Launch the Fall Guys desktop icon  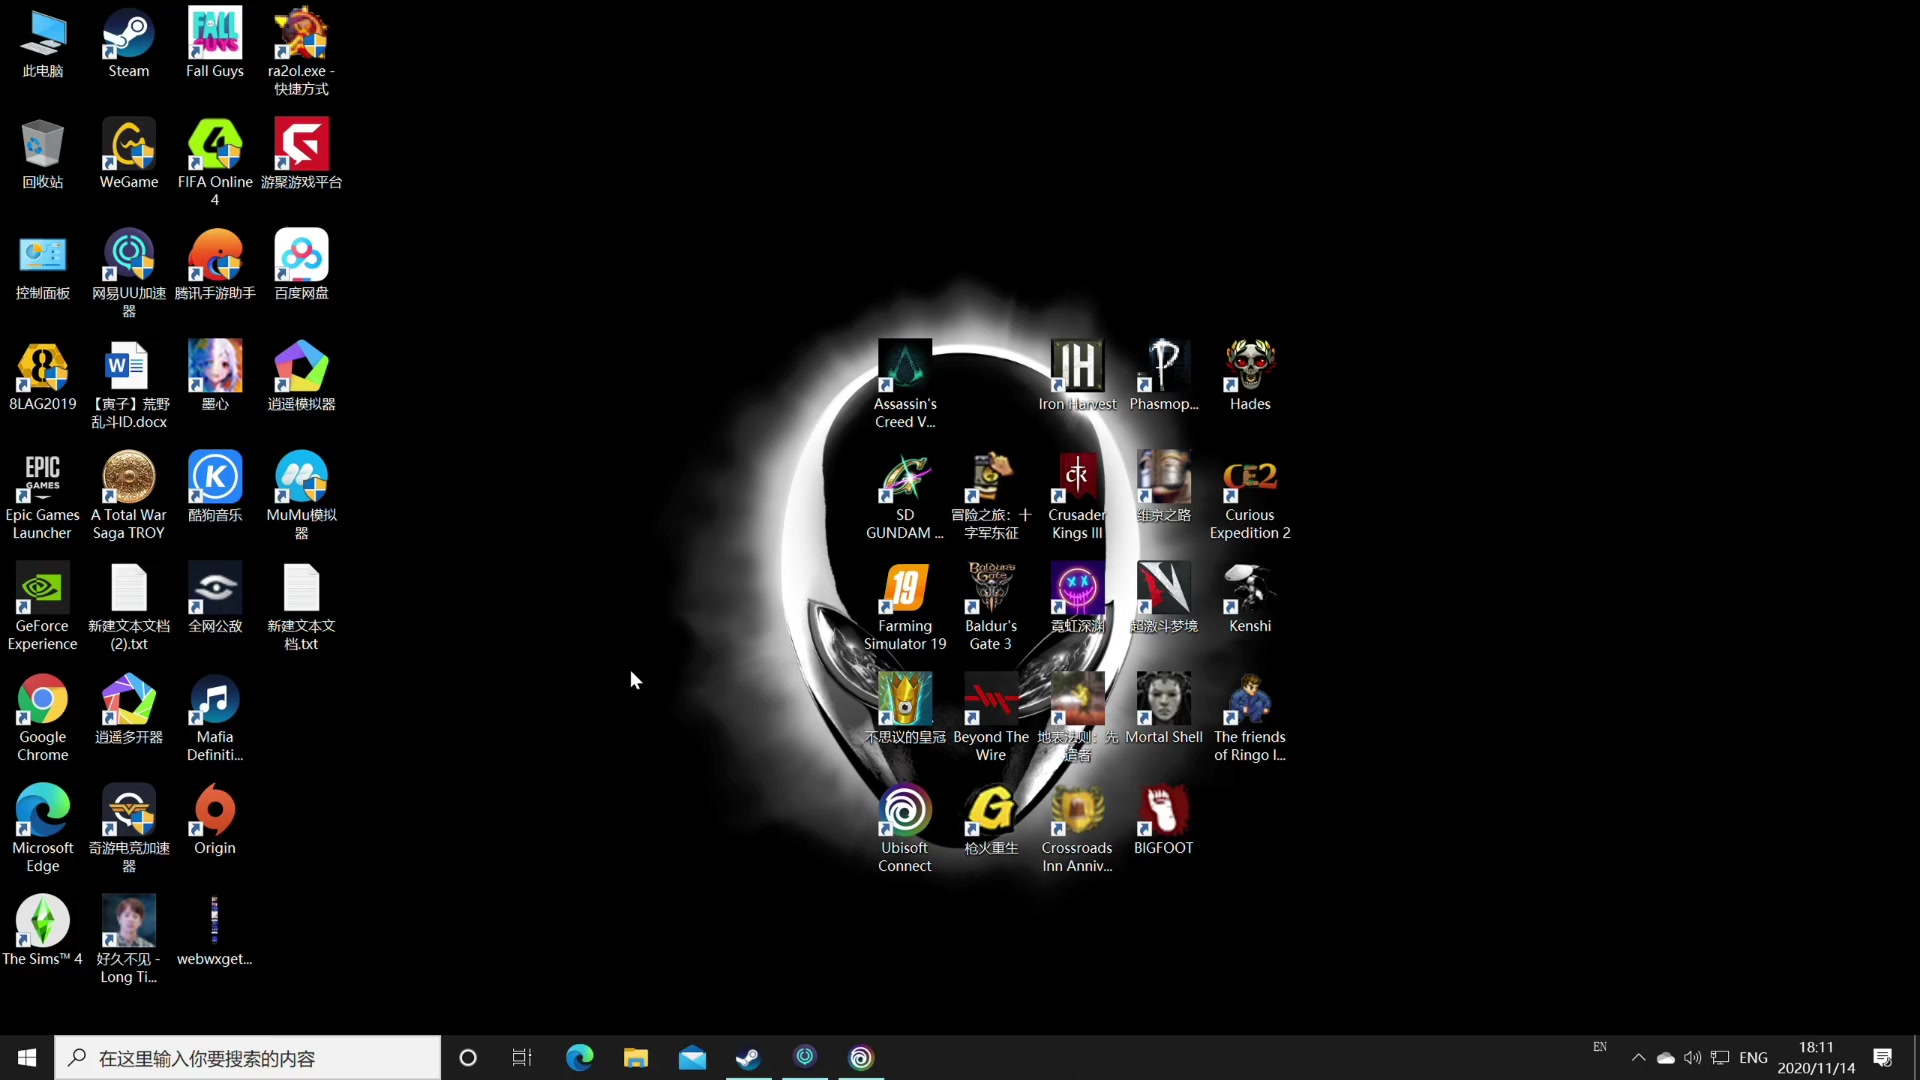[215, 43]
